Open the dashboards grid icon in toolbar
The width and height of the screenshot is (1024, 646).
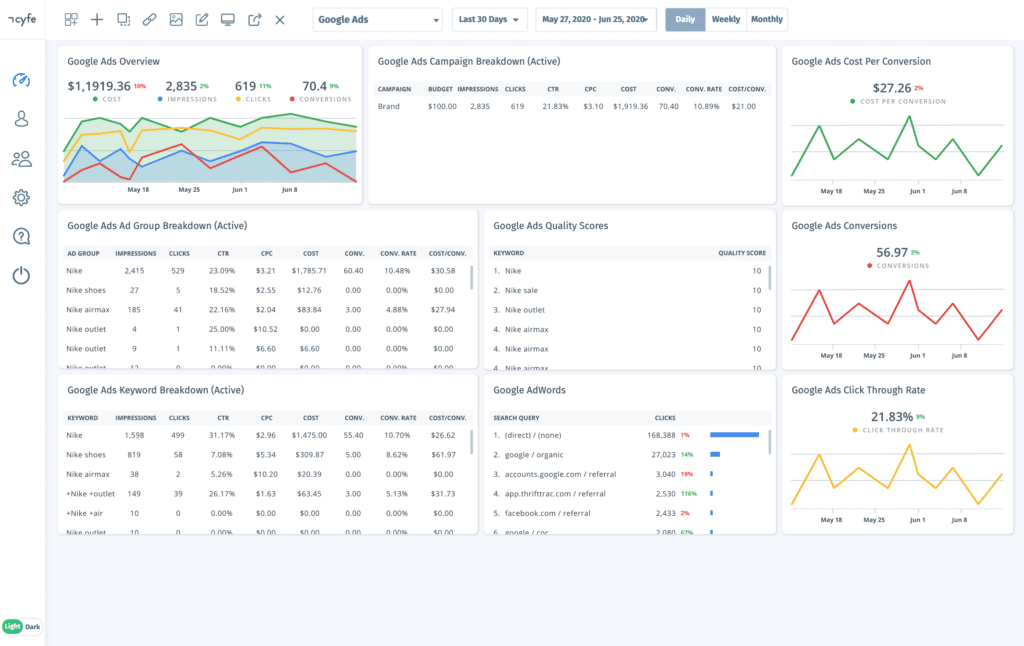click(71, 20)
